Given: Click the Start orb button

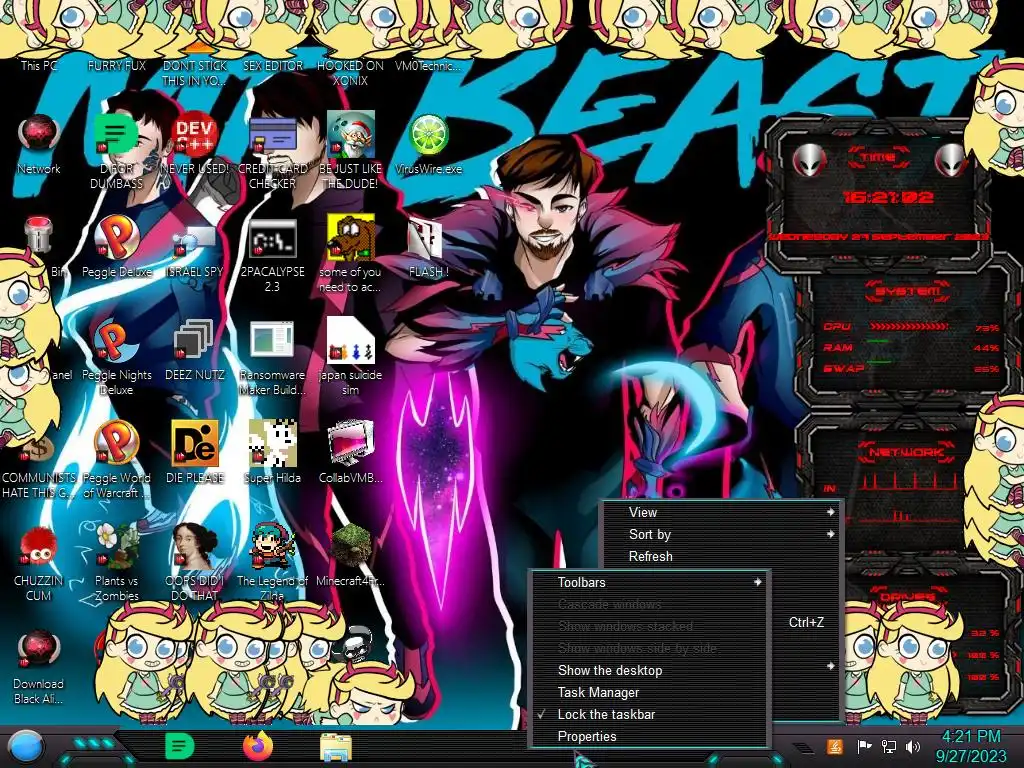Looking at the screenshot, I should tap(26, 748).
